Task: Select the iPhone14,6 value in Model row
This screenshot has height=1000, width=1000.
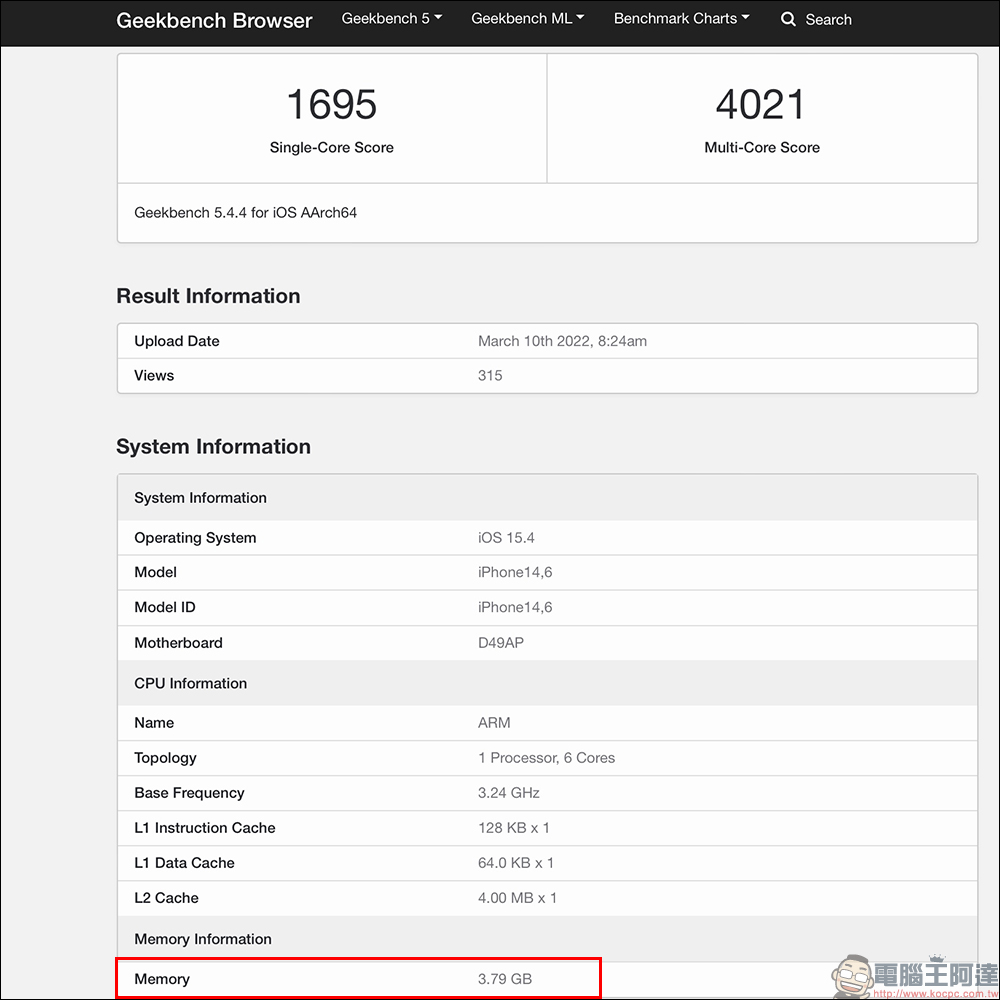Action: pyautogui.click(x=515, y=572)
